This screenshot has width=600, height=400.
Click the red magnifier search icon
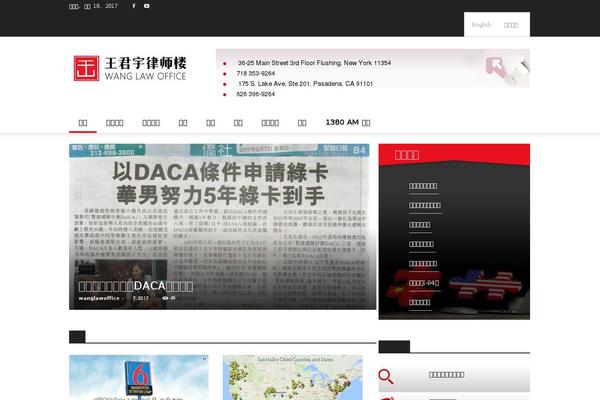pos(385,376)
